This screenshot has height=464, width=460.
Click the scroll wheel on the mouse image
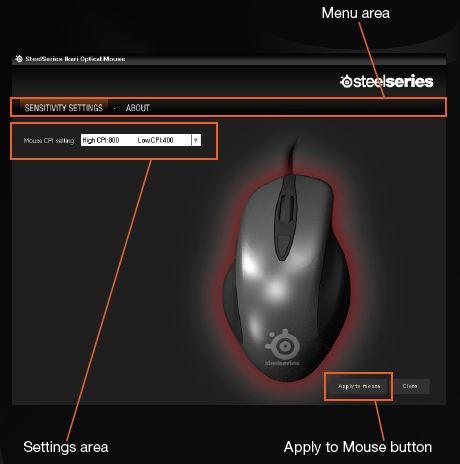pos(287,207)
